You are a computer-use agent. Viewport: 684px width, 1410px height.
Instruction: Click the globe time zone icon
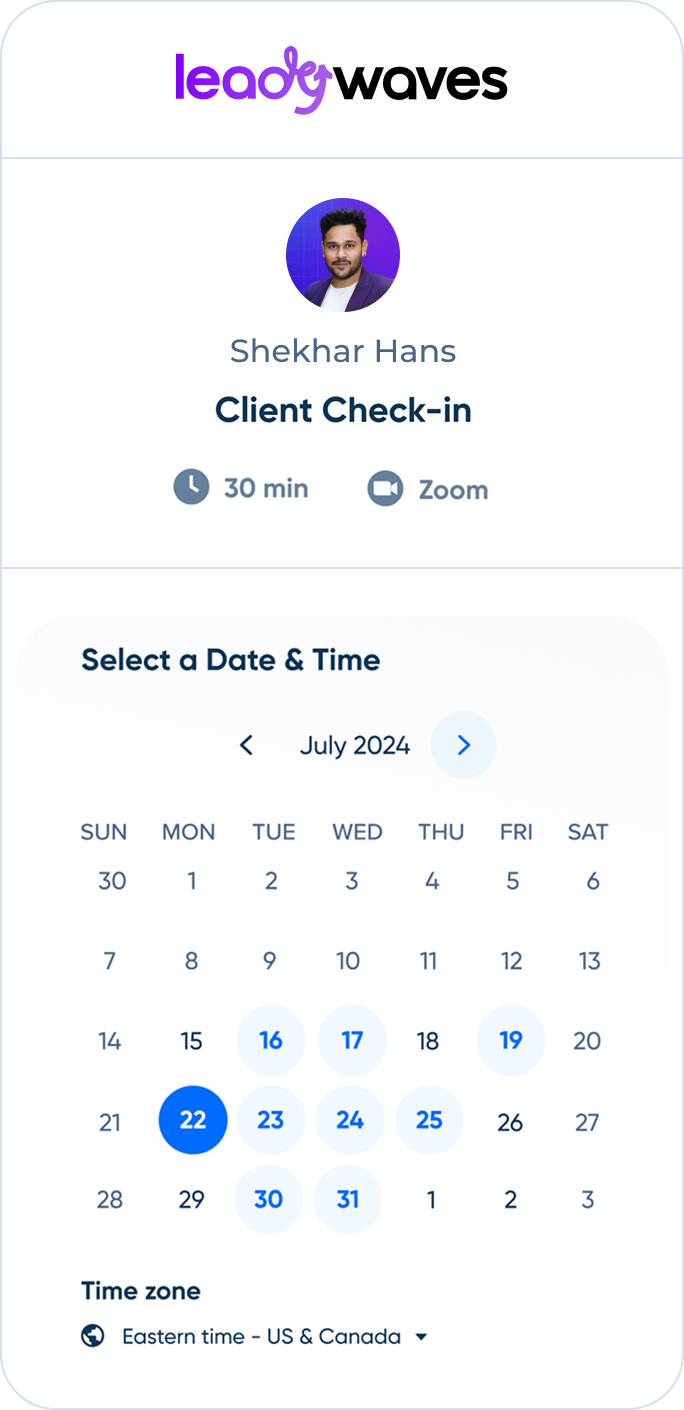(x=93, y=1336)
